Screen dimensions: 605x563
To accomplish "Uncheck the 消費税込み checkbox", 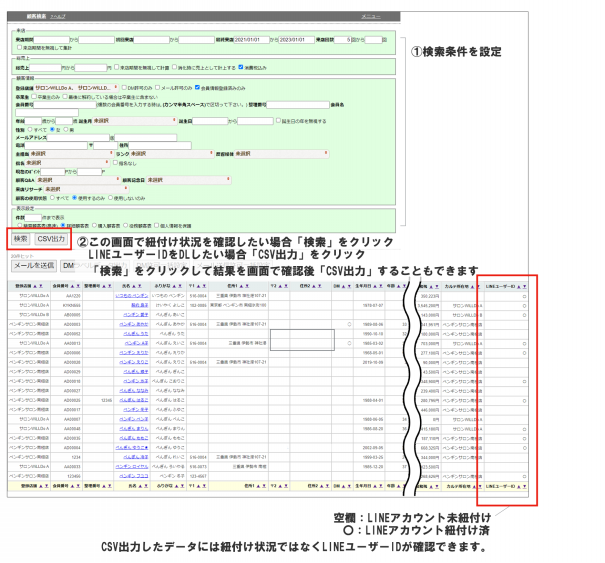I will click(241, 67).
